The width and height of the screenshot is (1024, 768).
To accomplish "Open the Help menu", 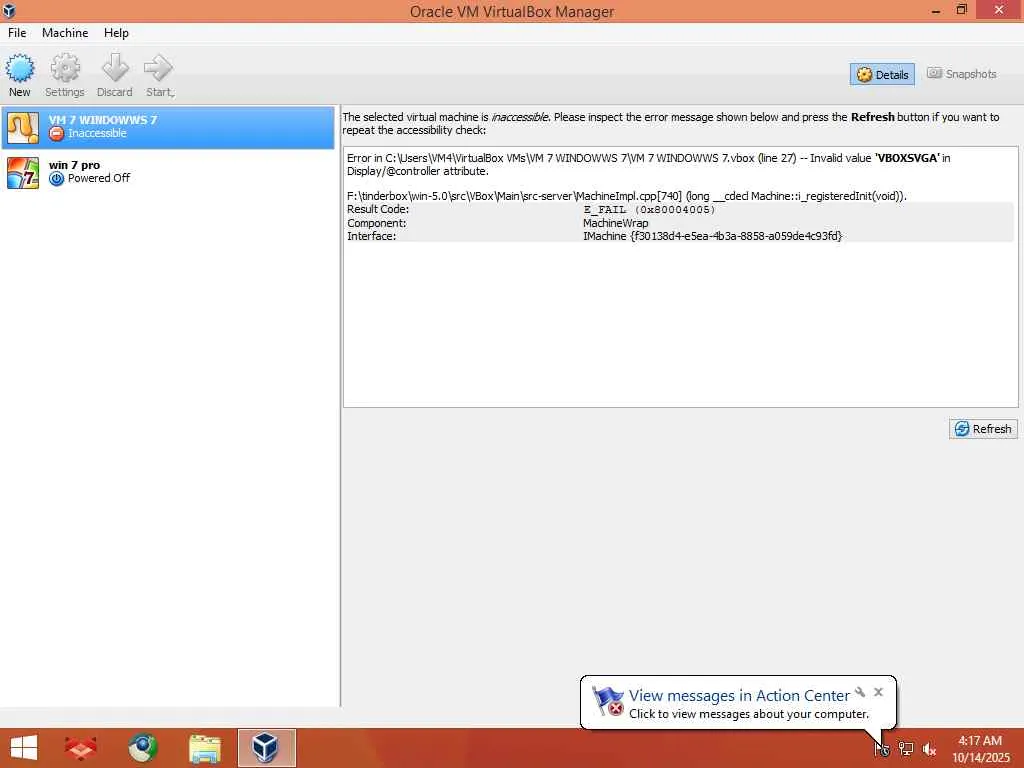I will [116, 33].
